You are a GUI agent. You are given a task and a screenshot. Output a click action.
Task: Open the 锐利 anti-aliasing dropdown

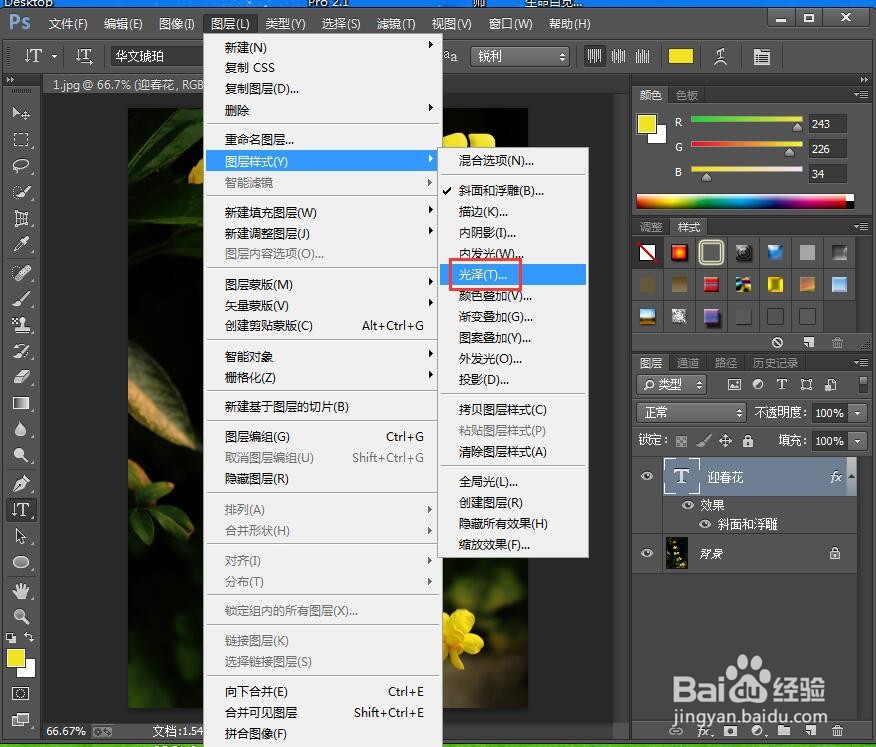pyautogui.click(x=520, y=56)
